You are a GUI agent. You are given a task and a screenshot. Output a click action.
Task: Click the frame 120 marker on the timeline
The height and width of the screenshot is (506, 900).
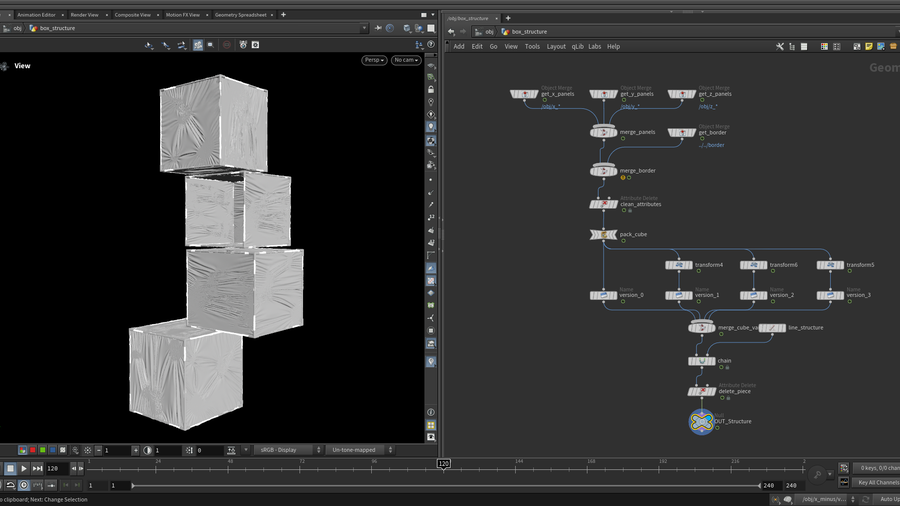click(x=442, y=464)
